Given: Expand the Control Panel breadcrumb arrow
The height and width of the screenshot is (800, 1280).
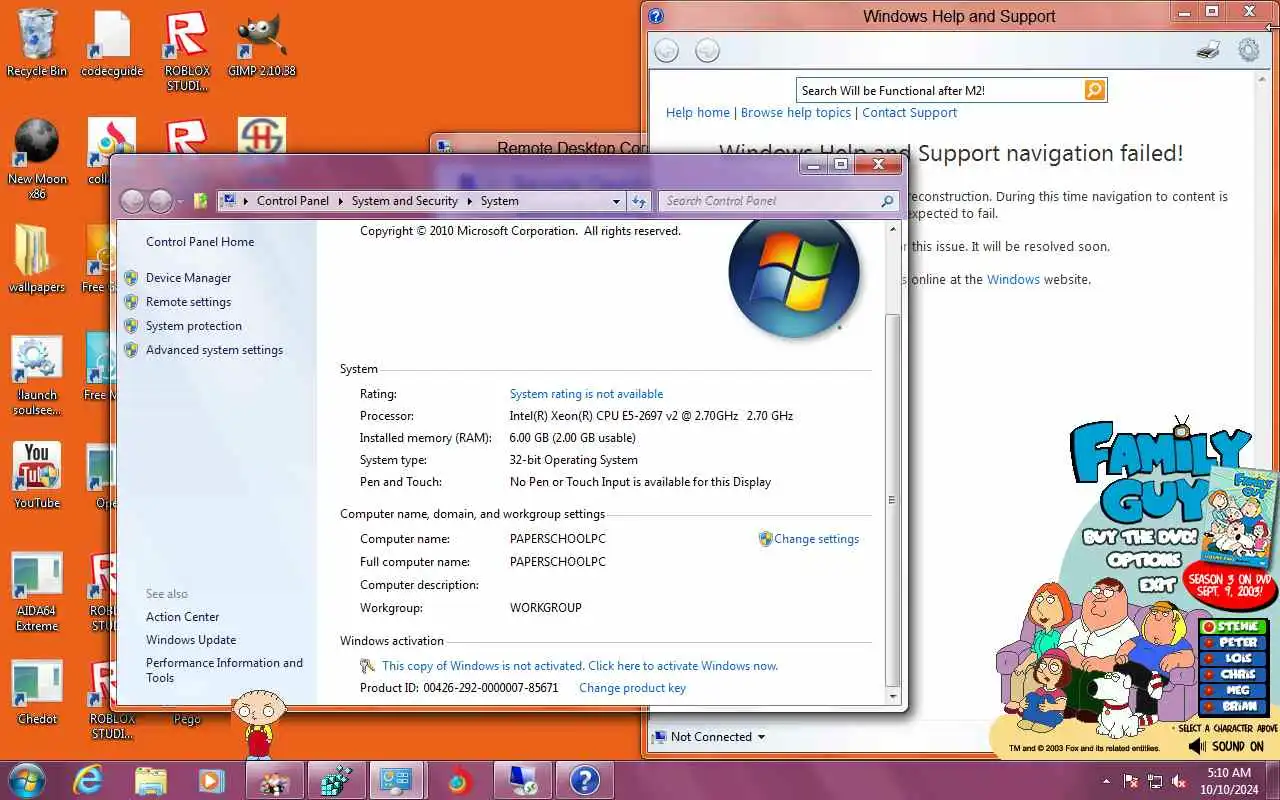Looking at the screenshot, I should pos(340,201).
